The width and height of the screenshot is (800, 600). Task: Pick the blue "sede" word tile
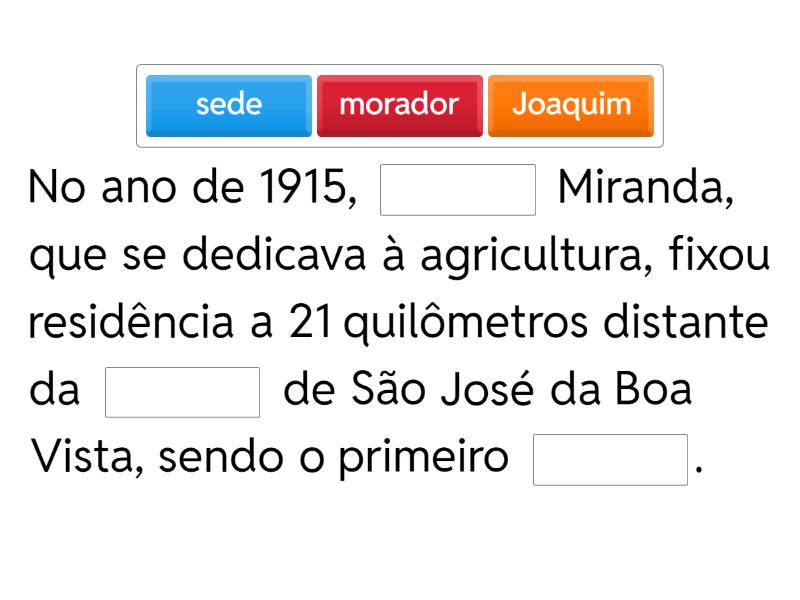[x=228, y=105]
